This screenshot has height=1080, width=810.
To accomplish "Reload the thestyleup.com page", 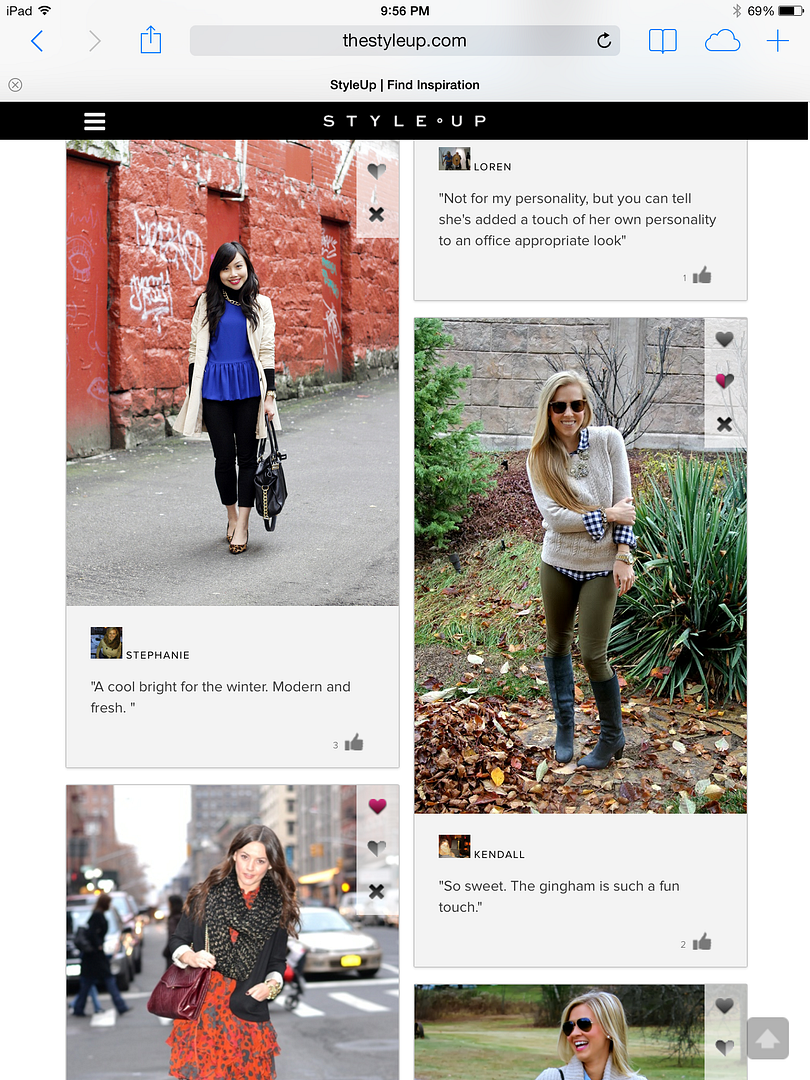I will 604,41.
